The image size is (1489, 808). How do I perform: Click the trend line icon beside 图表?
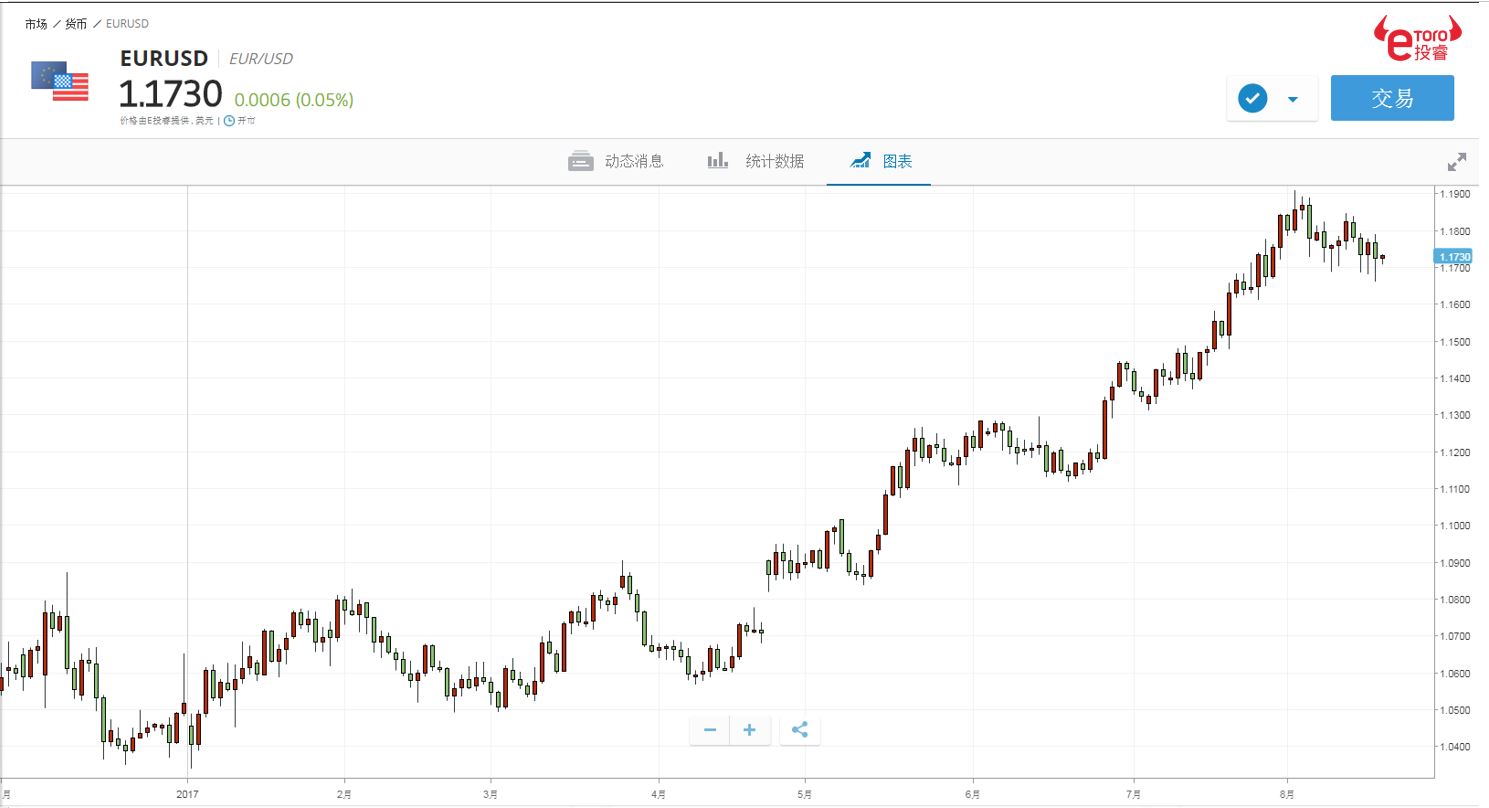[860, 161]
